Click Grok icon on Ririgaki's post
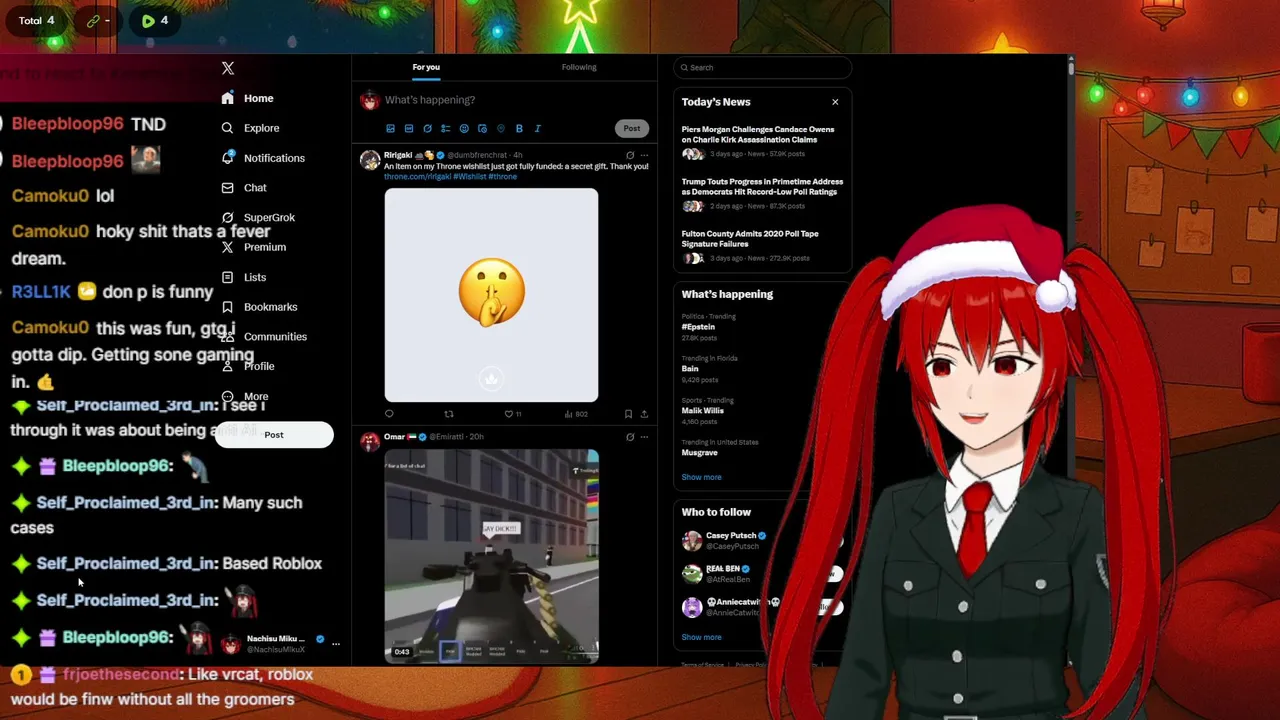Viewport: 1280px width, 720px height. (x=630, y=155)
